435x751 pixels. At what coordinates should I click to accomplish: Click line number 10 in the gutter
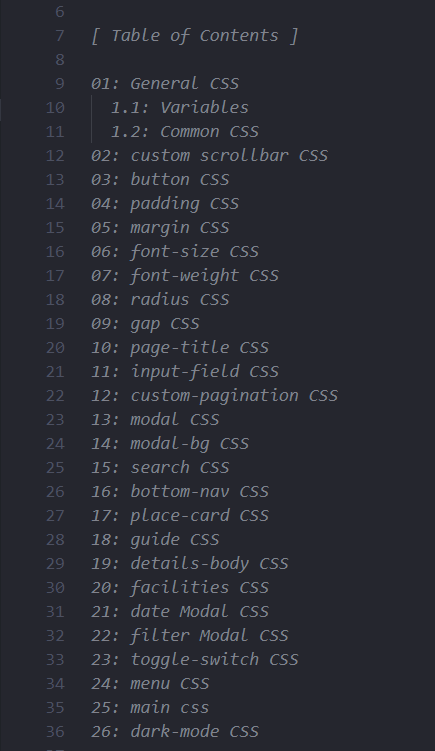click(55, 108)
